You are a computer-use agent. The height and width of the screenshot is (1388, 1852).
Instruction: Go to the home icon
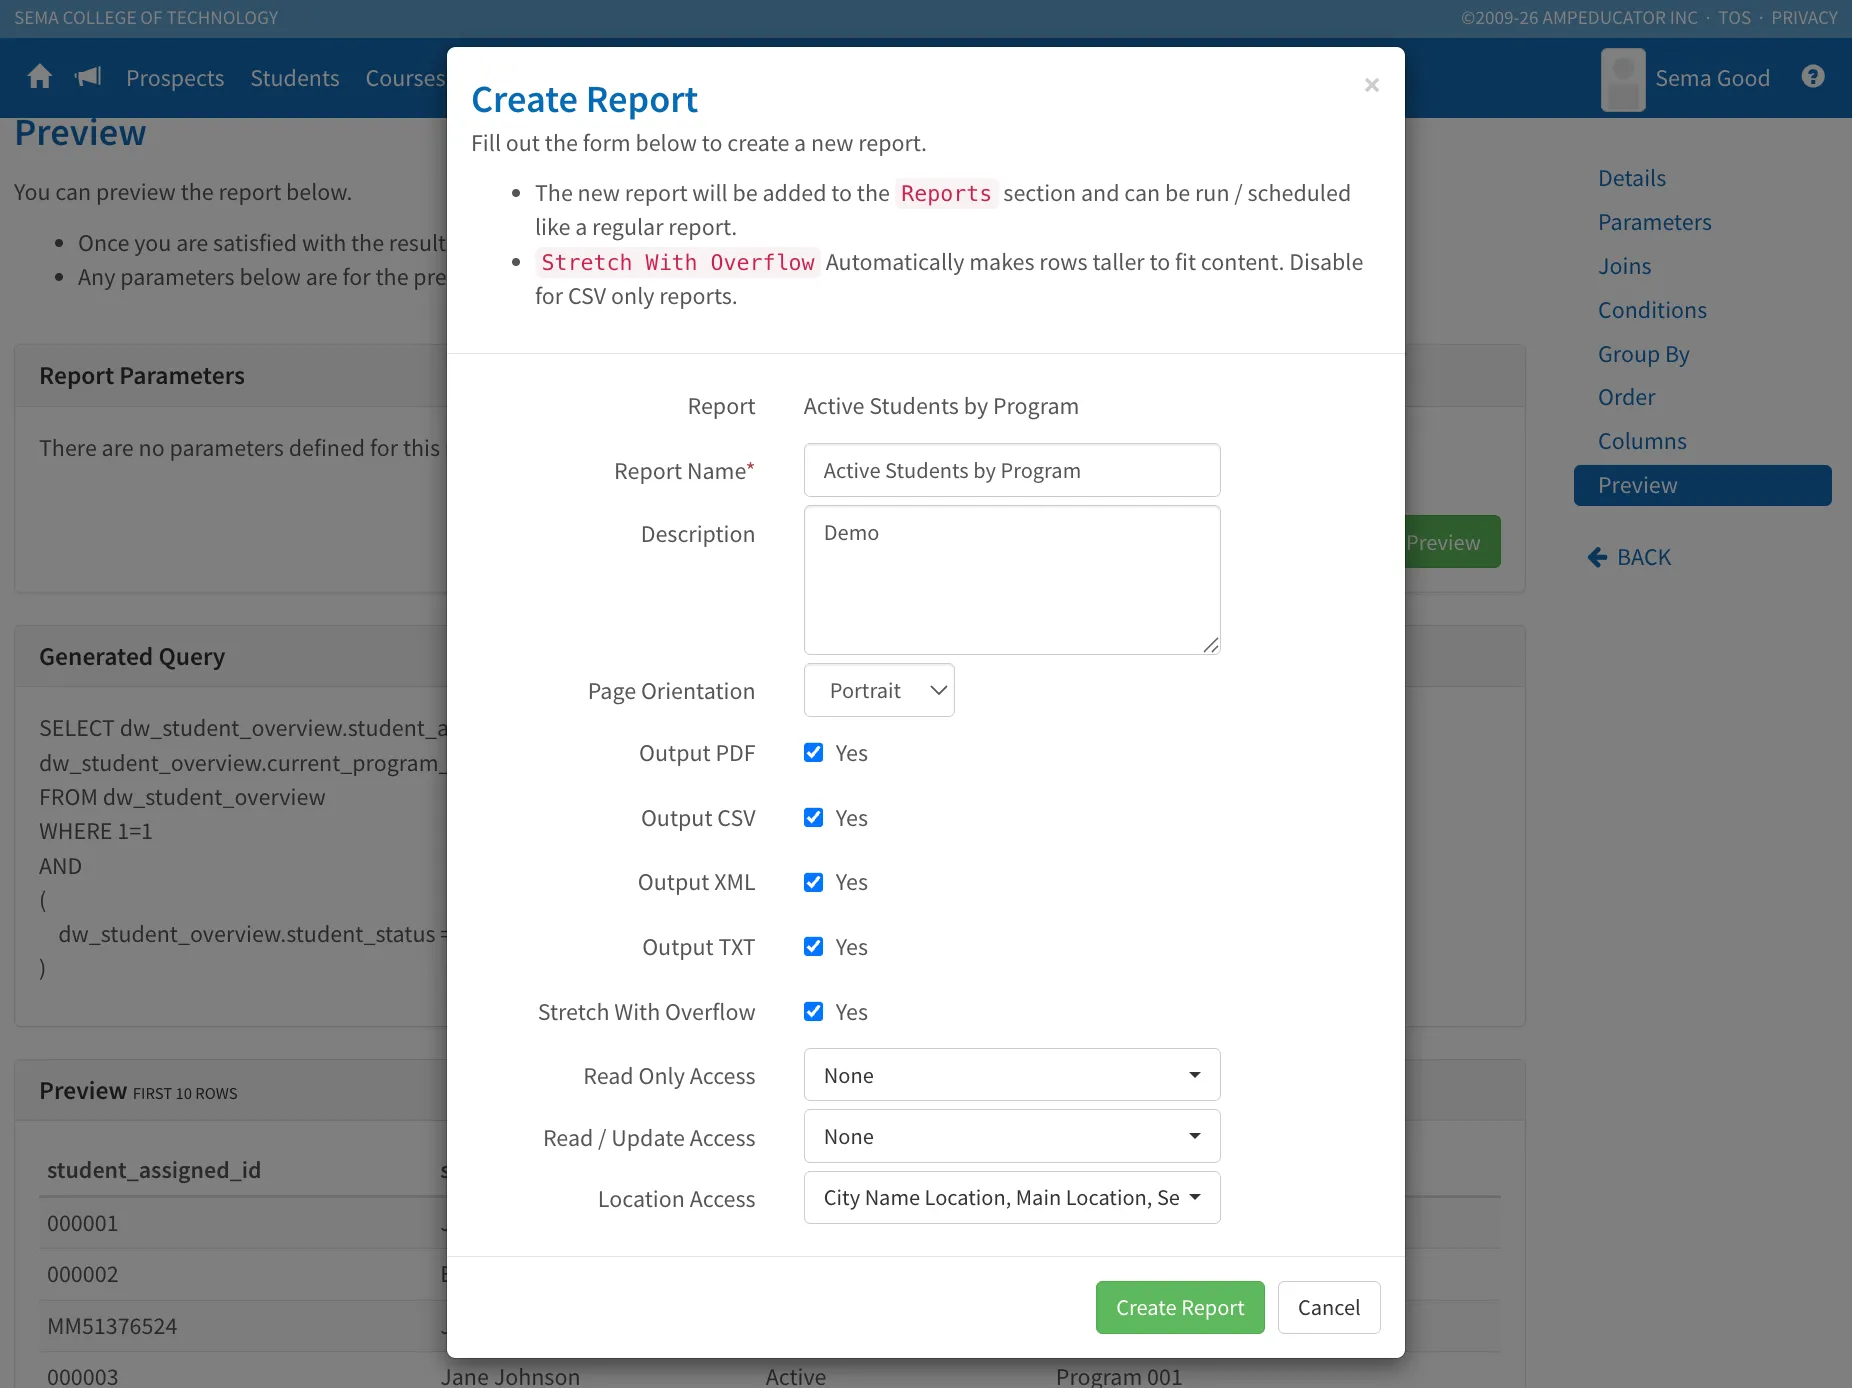[x=40, y=77]
